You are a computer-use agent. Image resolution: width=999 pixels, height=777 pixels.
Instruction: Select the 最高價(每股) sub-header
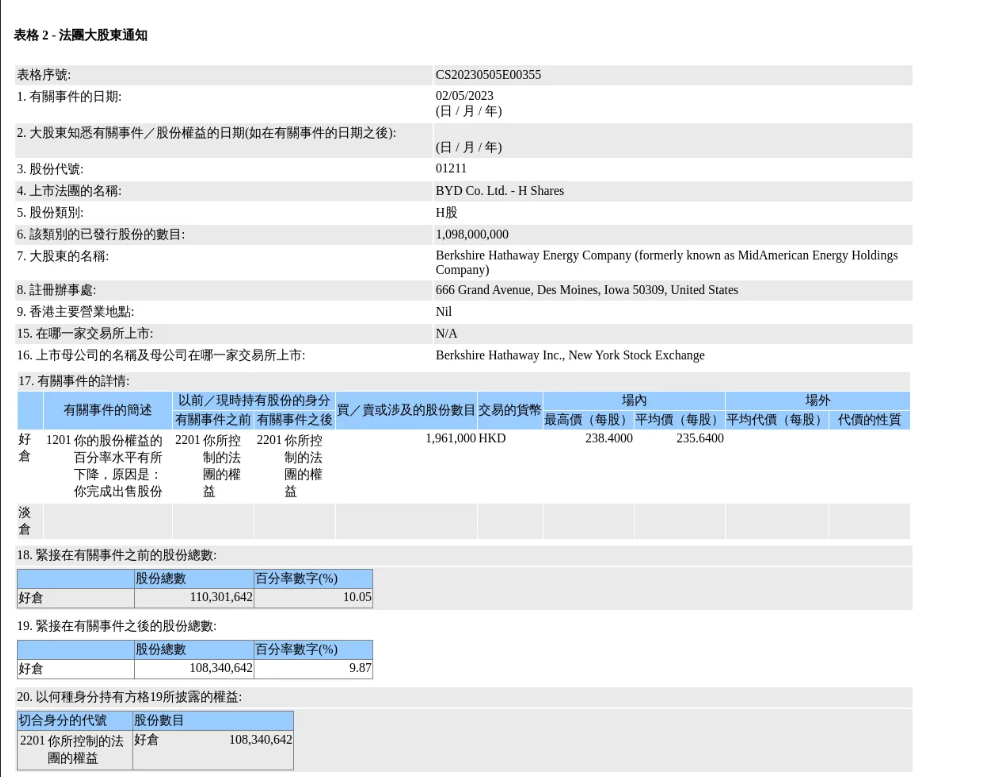pos(589,420)
